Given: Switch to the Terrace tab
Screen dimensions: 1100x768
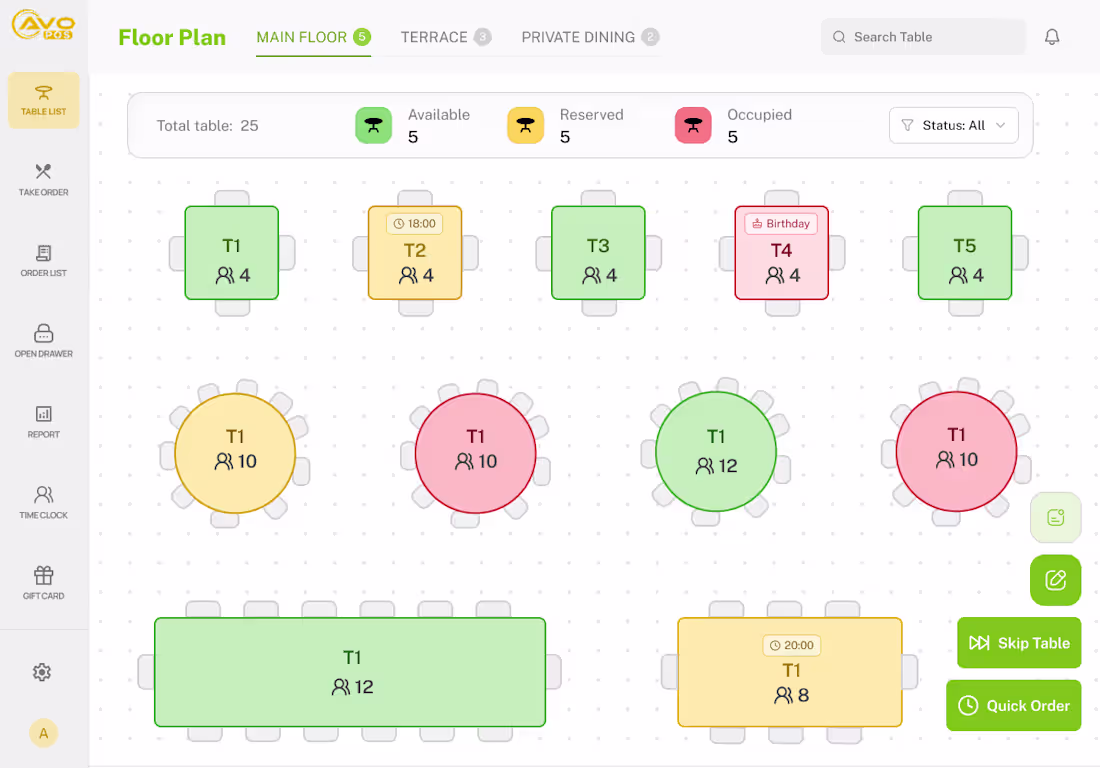Looking at the screenshot, I should coord(445,37).
